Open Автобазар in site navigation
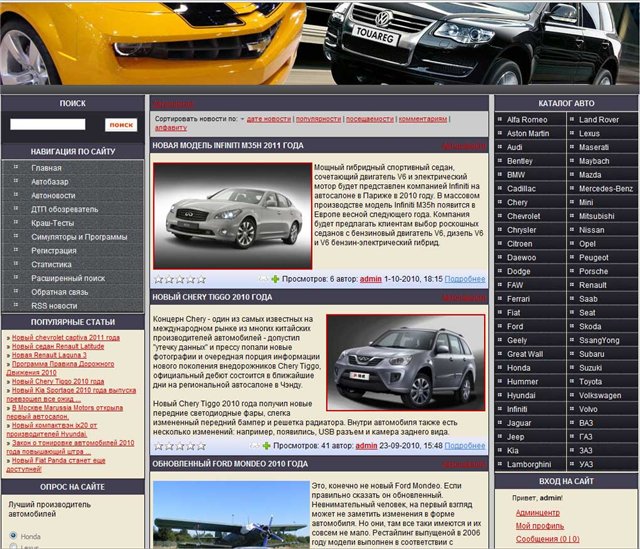Image resolution: width=640 pixels, height=549 pixels. coord(50,182)
